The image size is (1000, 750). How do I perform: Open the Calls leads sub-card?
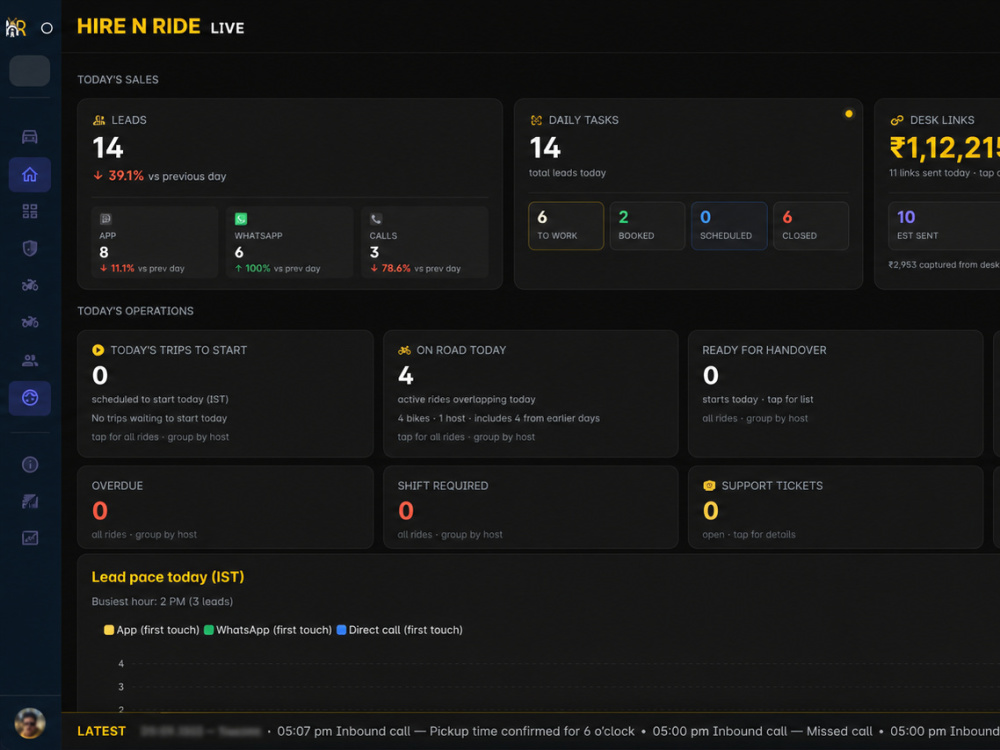(x=425, y=242)
